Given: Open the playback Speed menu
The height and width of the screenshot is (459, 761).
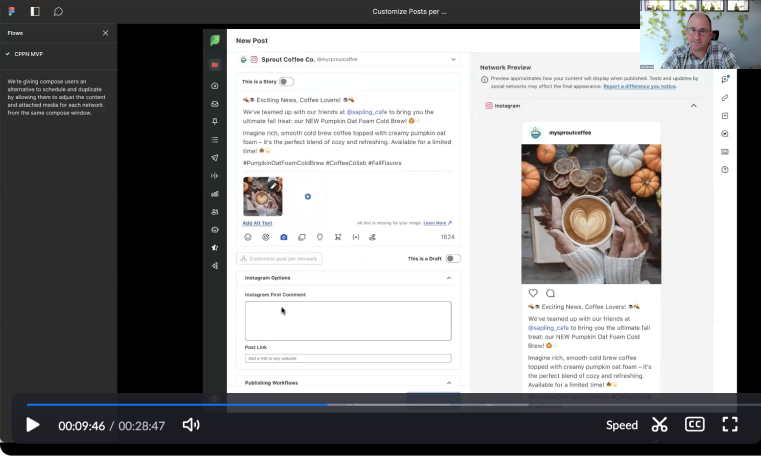Looking at the screenshot, I should coord(621,425).
